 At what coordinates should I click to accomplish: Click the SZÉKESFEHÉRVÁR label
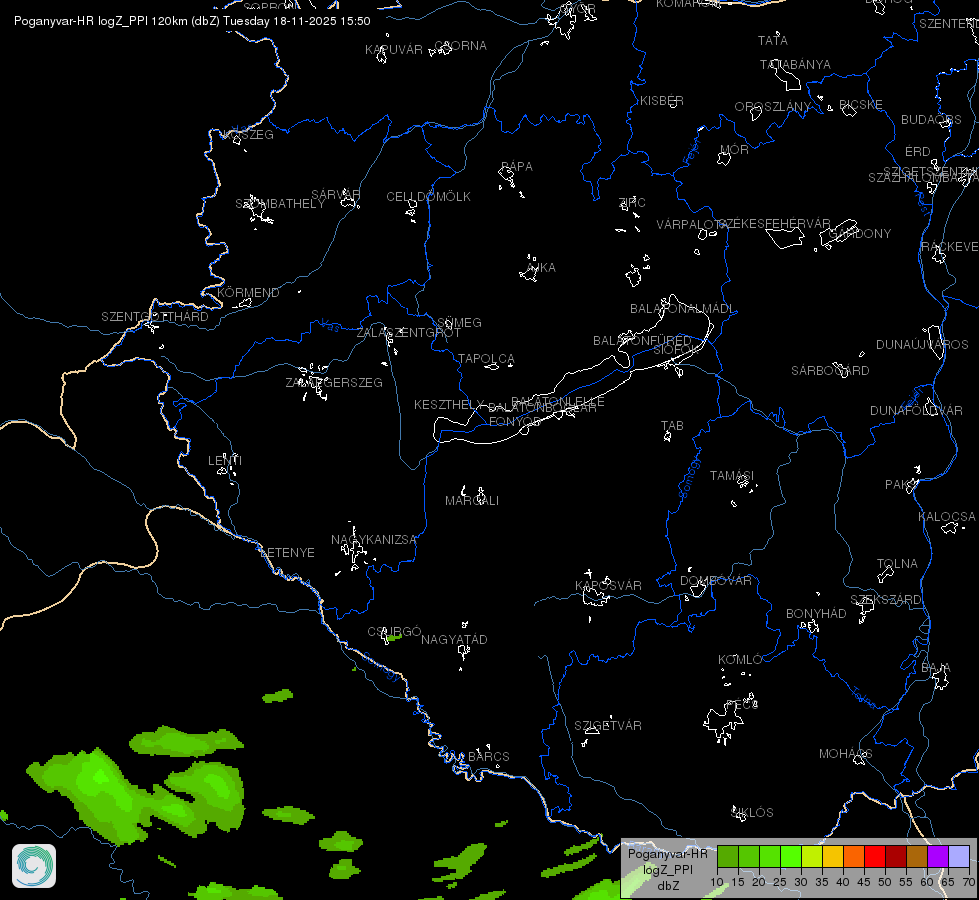click(x=775, y=224)
